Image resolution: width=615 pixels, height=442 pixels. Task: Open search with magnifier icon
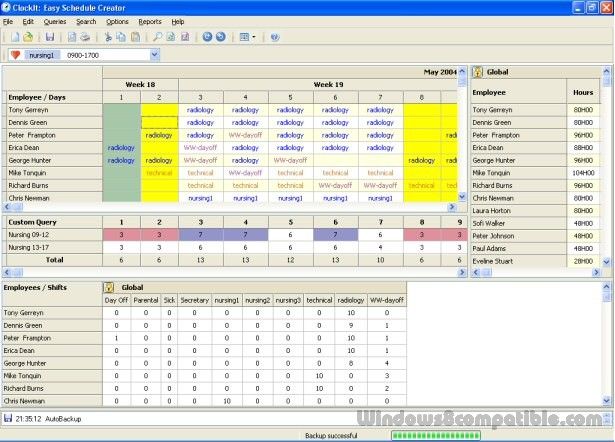(x=157, y=37)
